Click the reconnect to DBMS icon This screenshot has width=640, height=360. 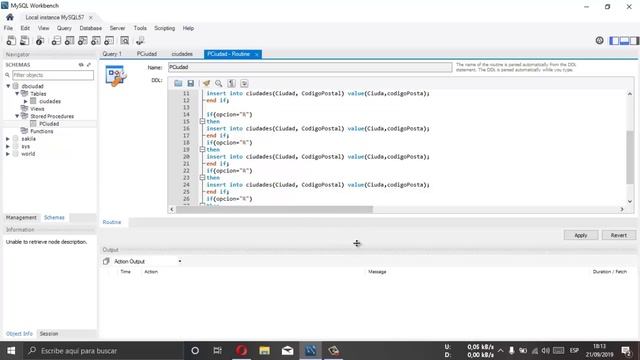140,40
